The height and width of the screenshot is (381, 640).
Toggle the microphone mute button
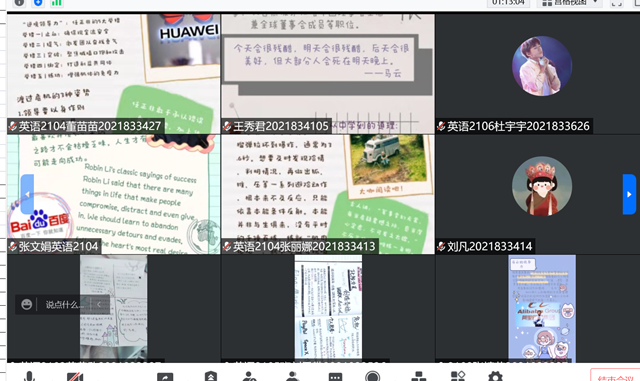click(x=29, y=376)
